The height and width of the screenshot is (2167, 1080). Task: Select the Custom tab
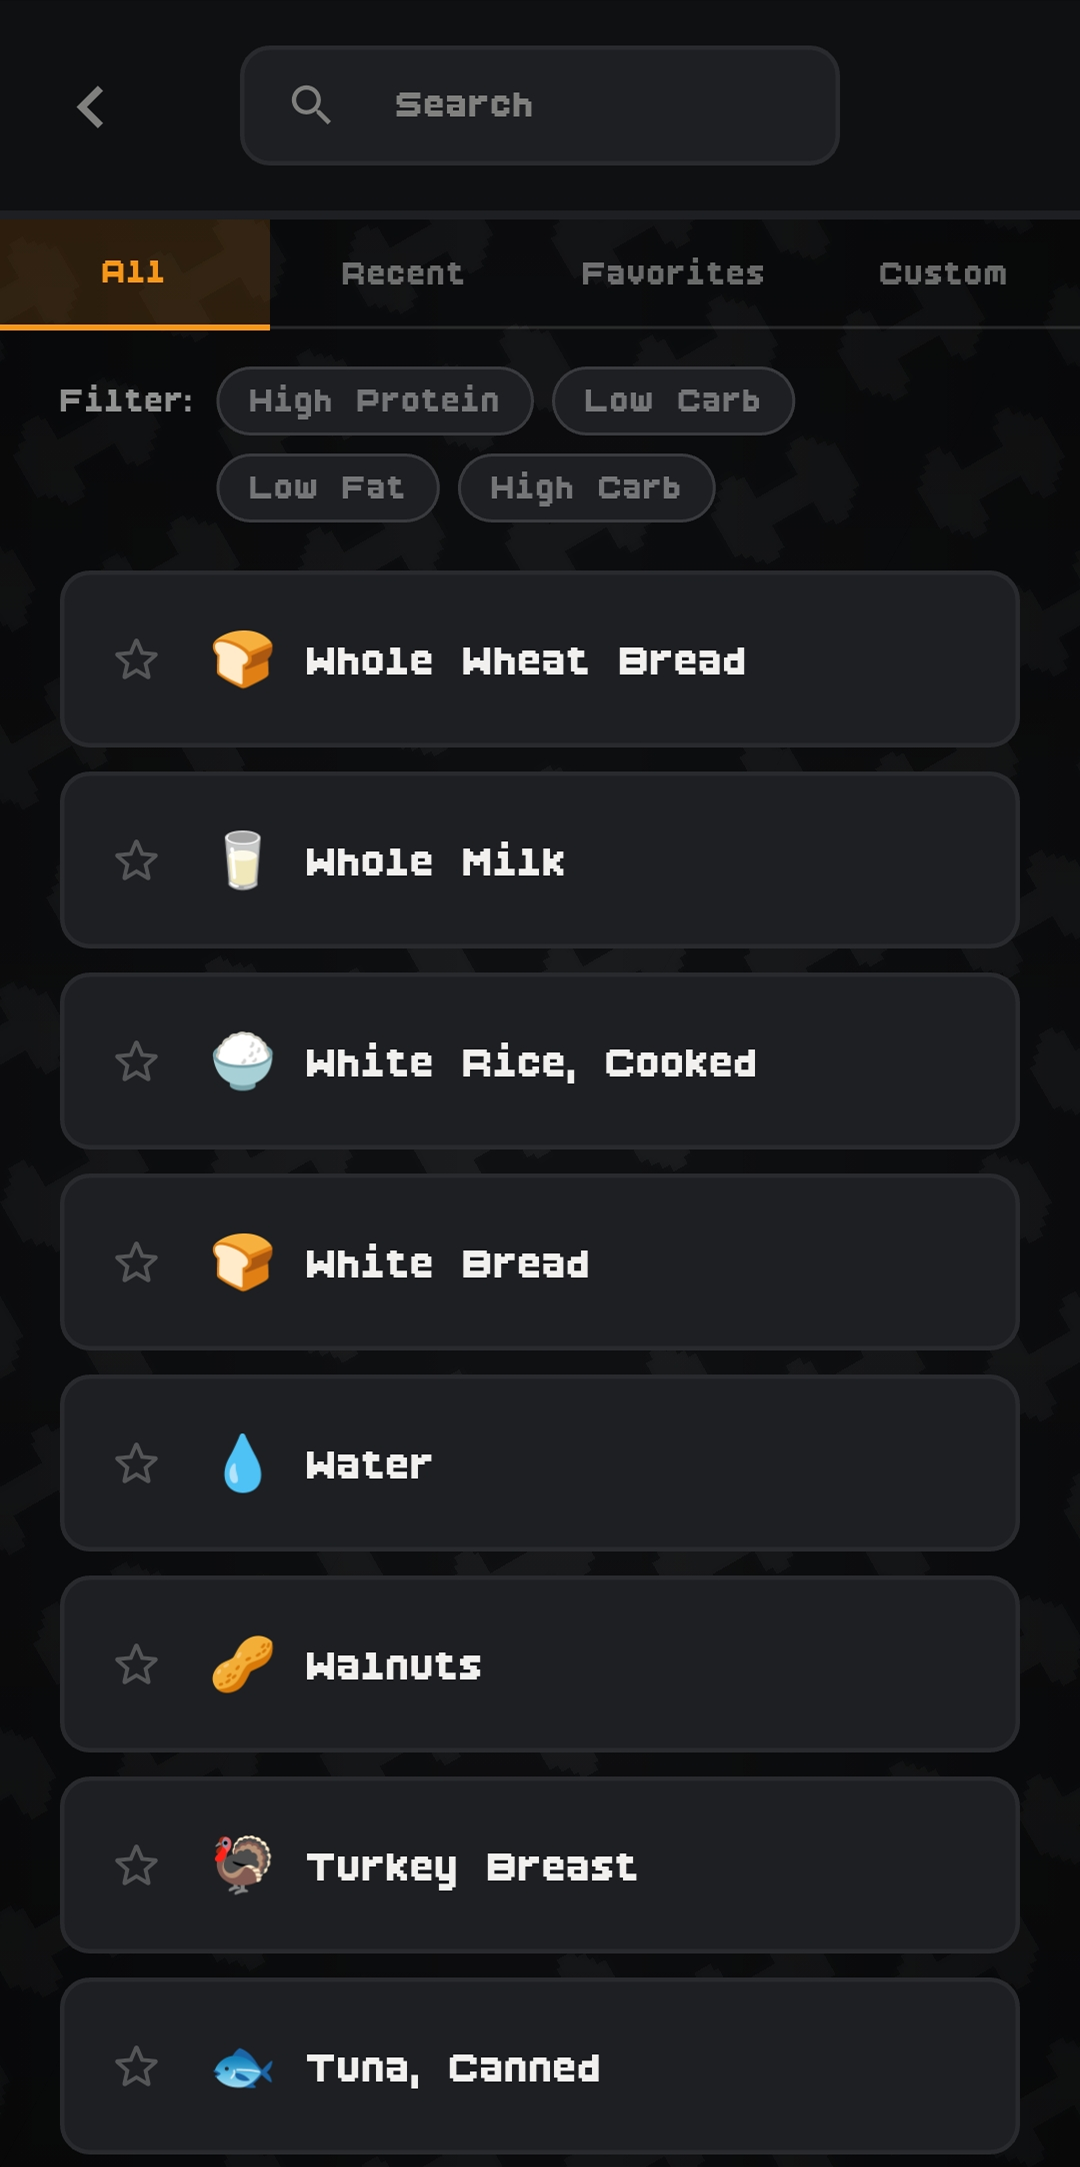943,274
